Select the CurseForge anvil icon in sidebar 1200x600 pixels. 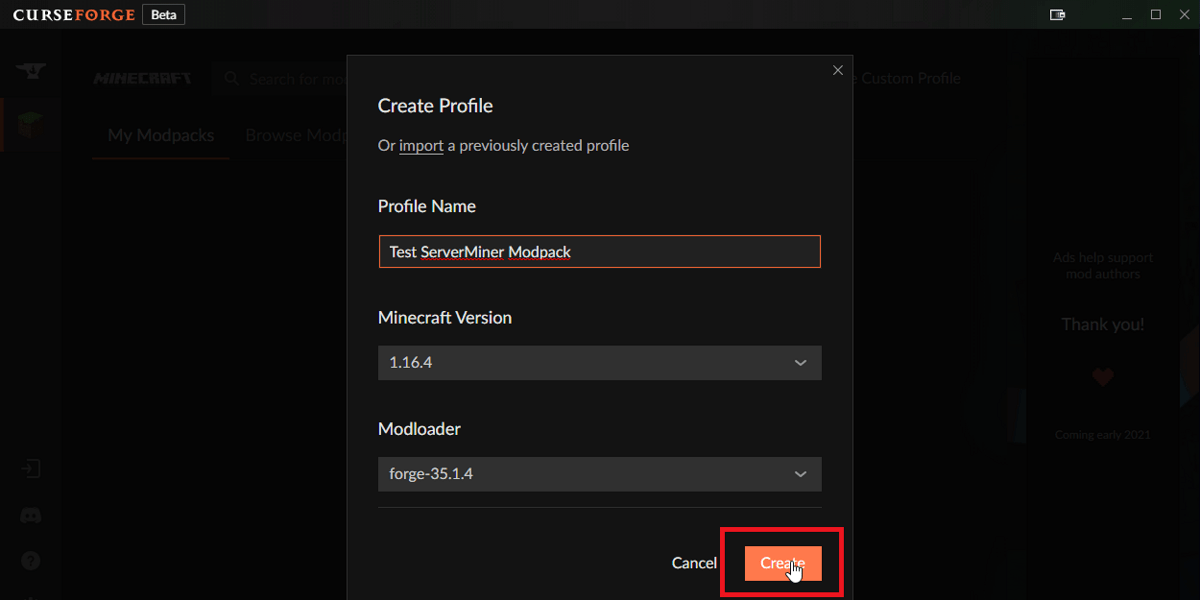click(31, 72)
